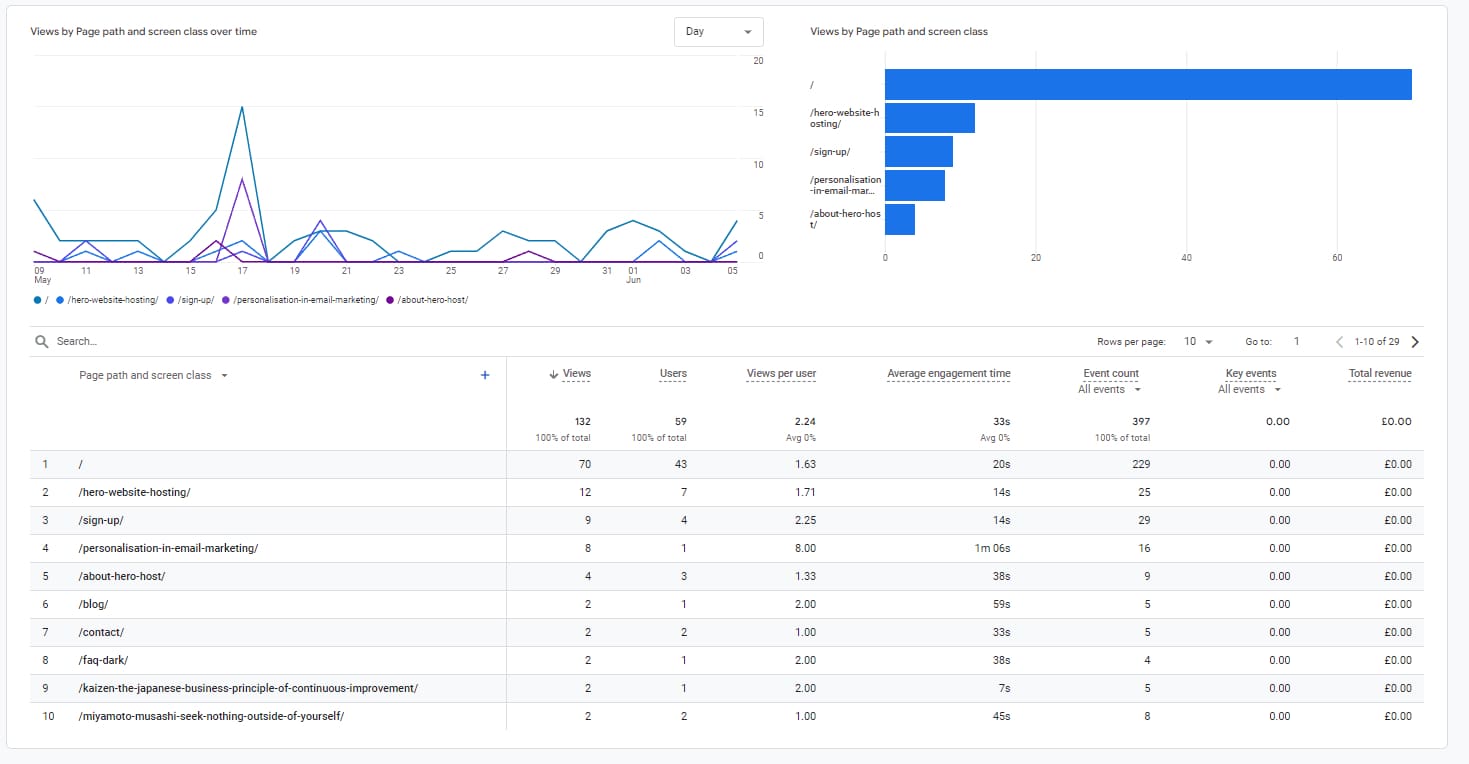This screenshot has width=1469, height=764.
Task: Click the 229 event count cell
Action: pyautogui.click(x=1141, y=464)
